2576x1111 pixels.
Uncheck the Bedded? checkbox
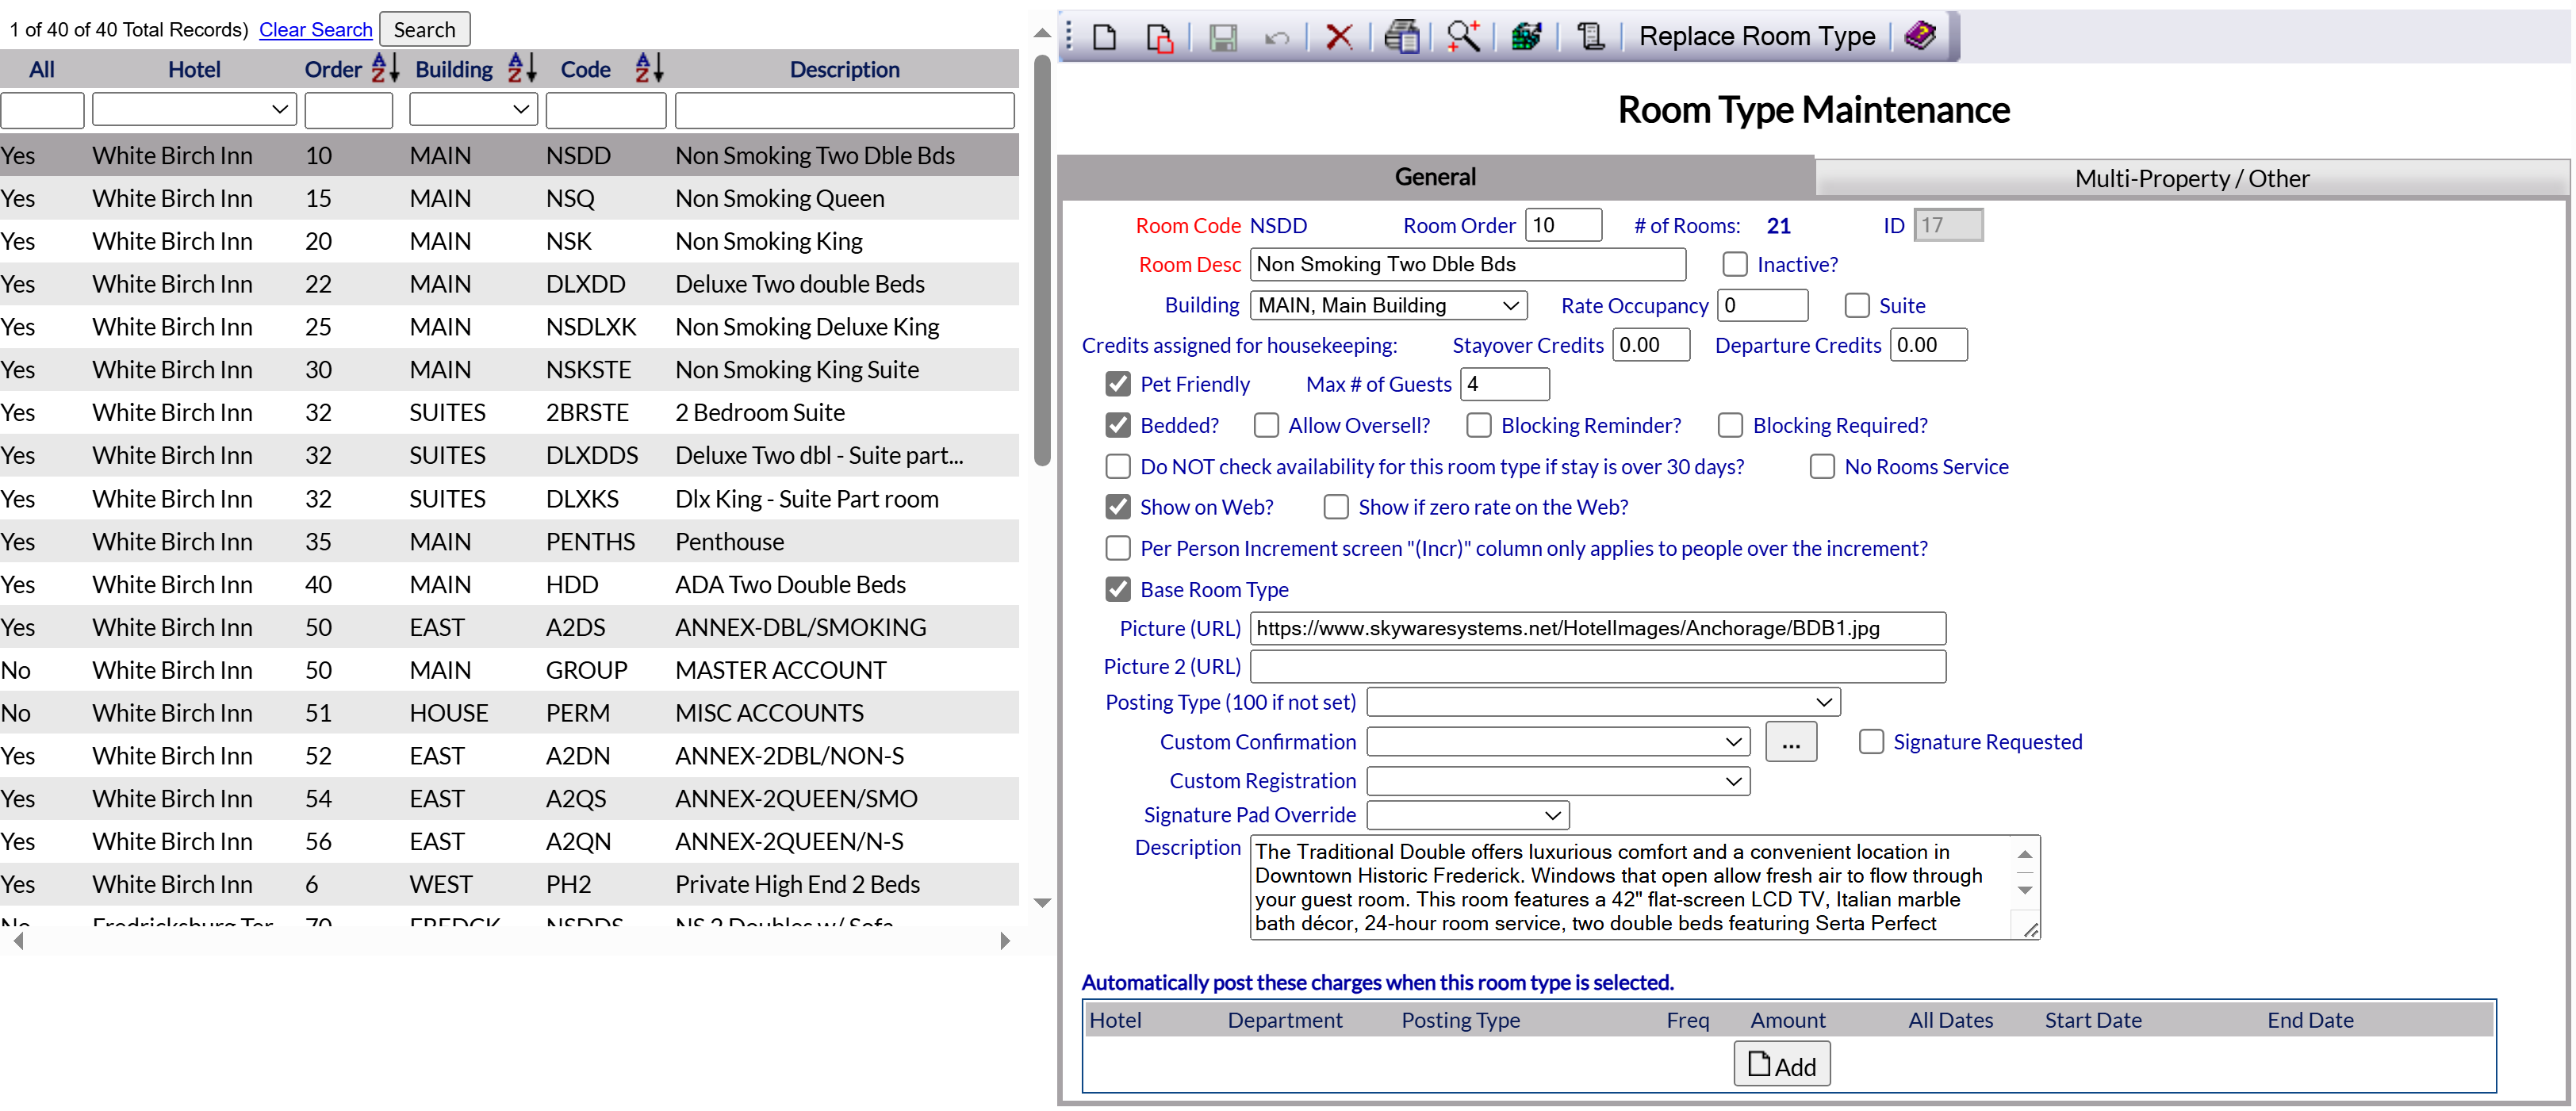click(x=1118, y=425)
